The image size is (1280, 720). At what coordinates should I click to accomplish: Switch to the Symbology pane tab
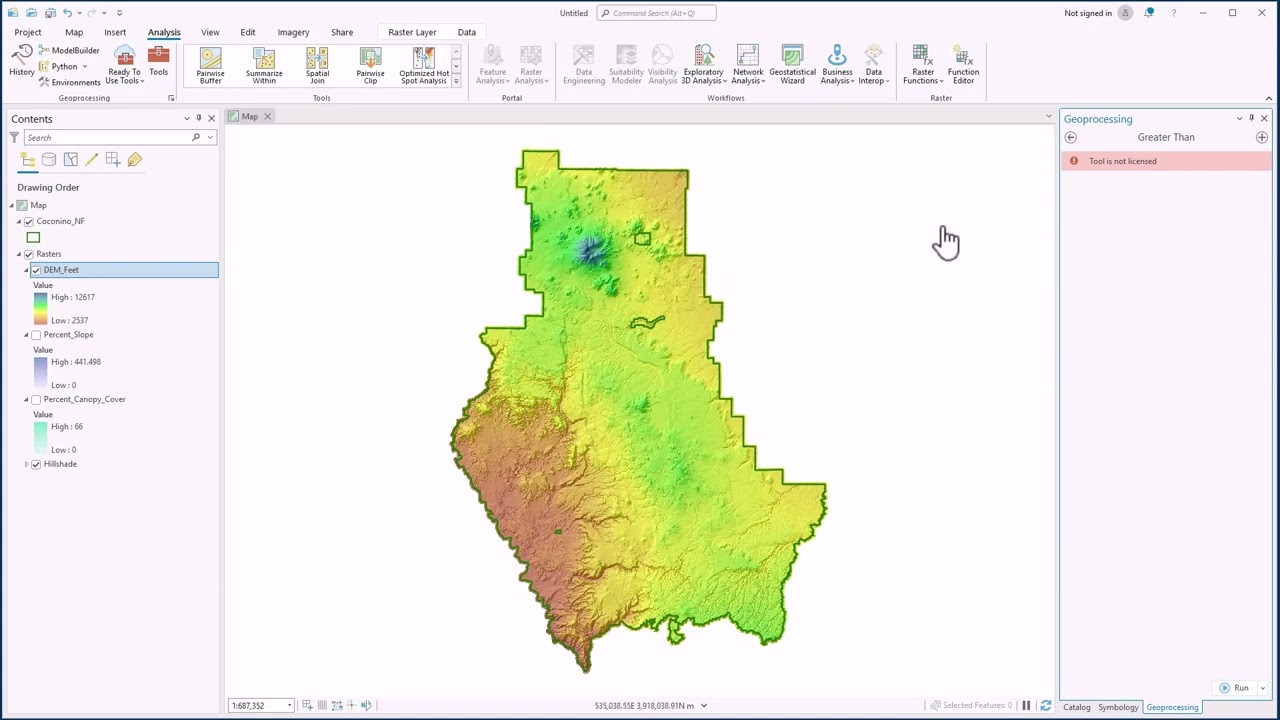[x=1118, y=707]
